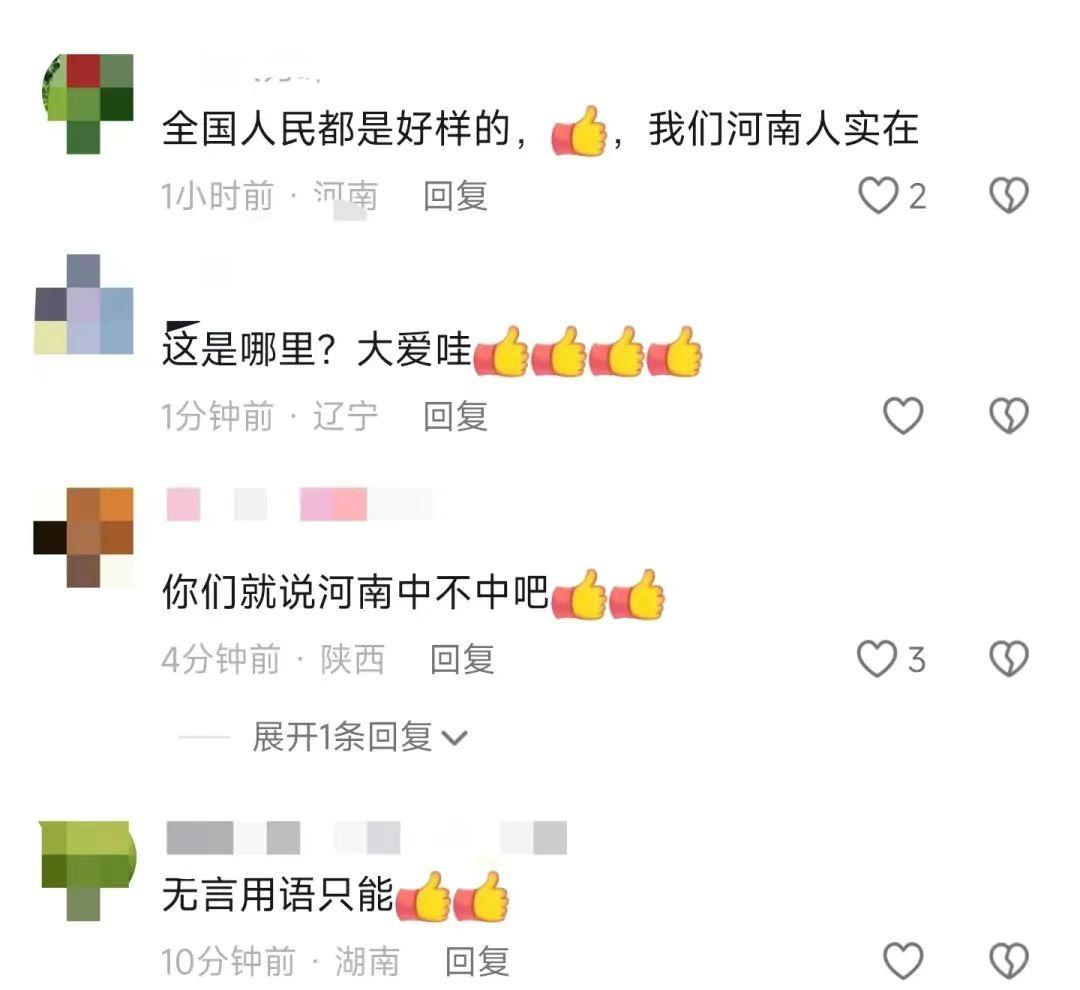Like the comment posted from 河南
Viewport: 1080px width, 990px height.
point(878,195)
